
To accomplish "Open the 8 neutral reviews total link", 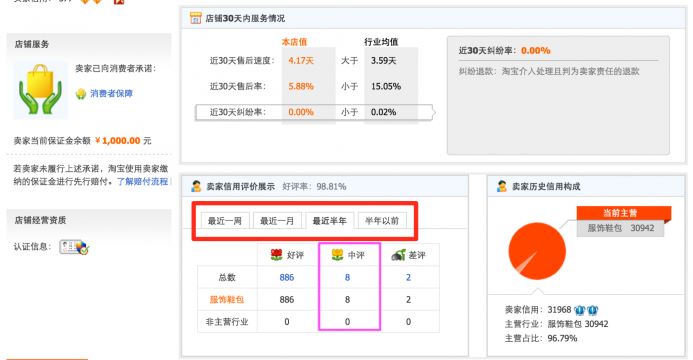I will [x=347, y=277].
